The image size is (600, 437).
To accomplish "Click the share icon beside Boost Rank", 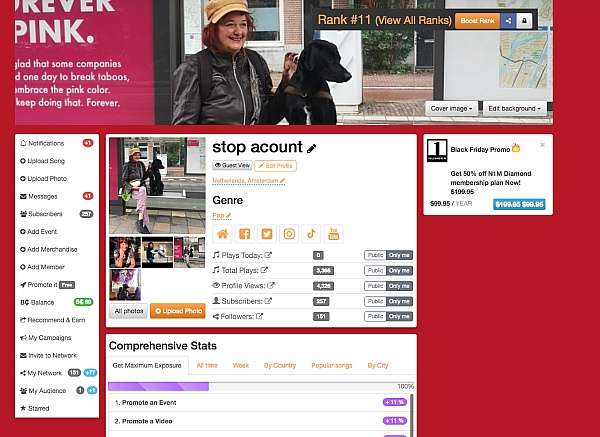I will (x=508, y=21).
